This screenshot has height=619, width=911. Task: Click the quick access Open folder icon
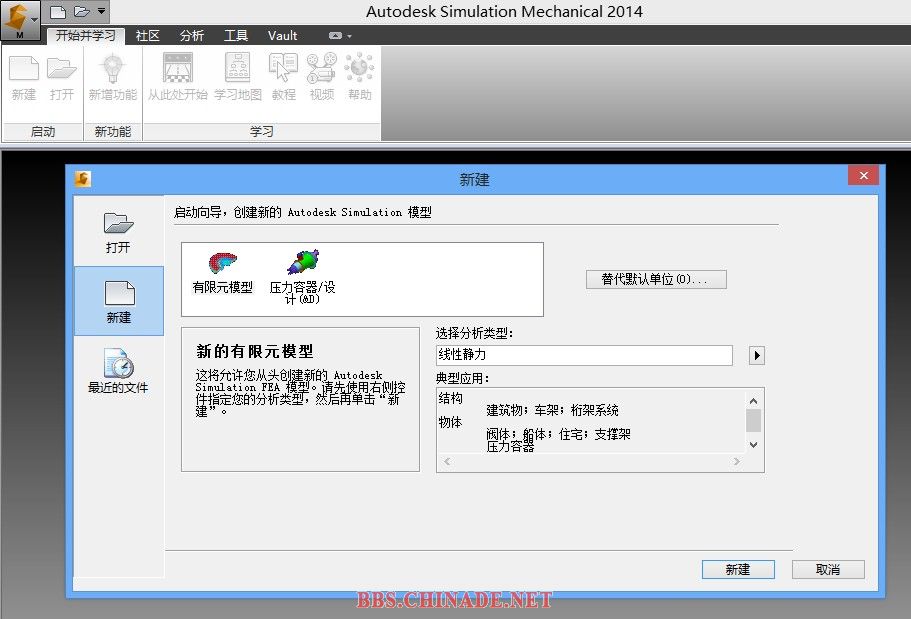[82, 12]
